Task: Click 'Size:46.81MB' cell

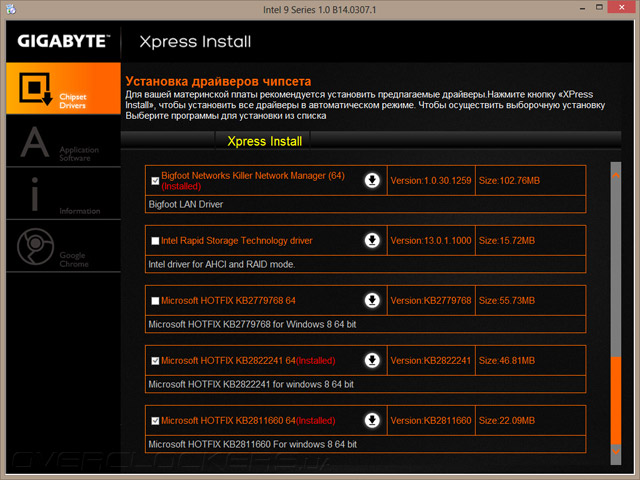Action: (531, 360)
